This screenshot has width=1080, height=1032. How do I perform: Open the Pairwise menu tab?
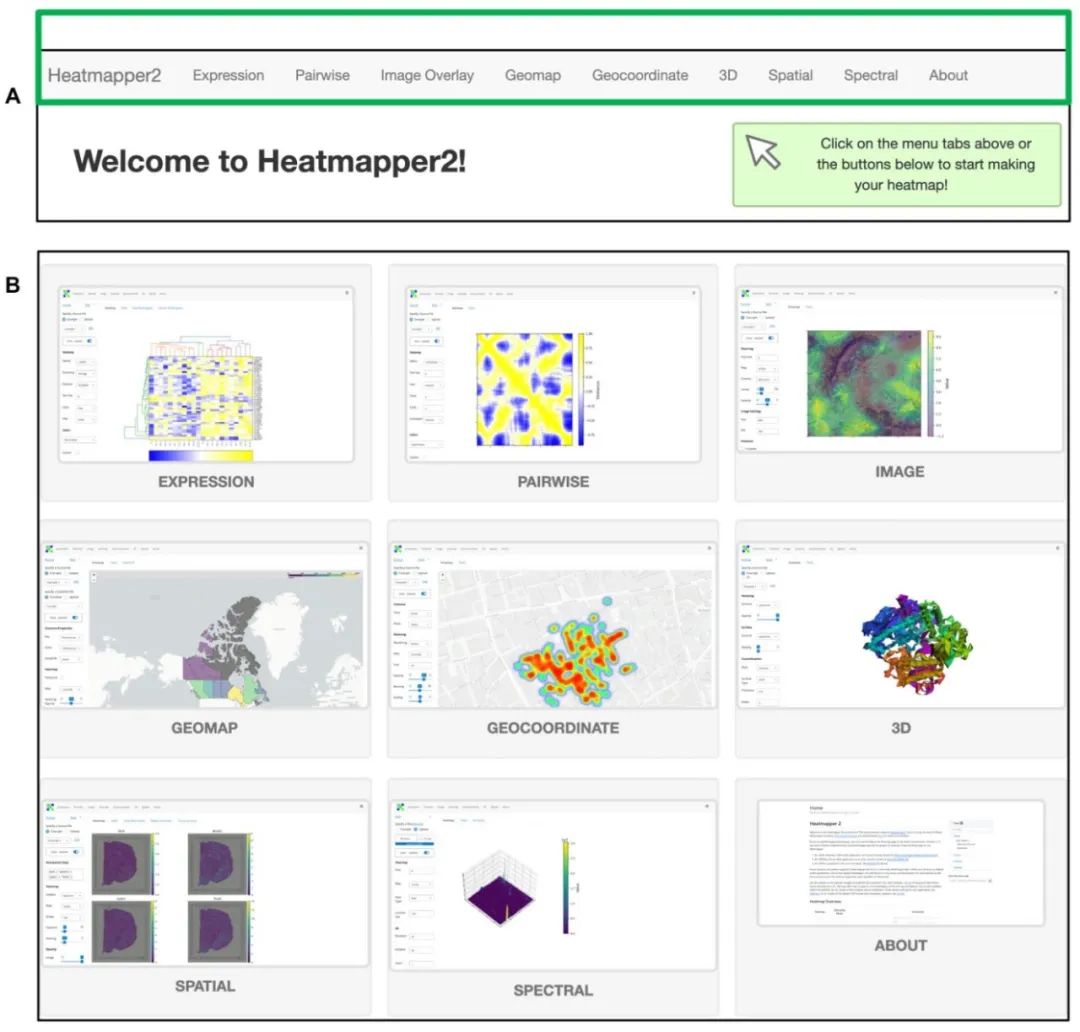tap(322, 75)
